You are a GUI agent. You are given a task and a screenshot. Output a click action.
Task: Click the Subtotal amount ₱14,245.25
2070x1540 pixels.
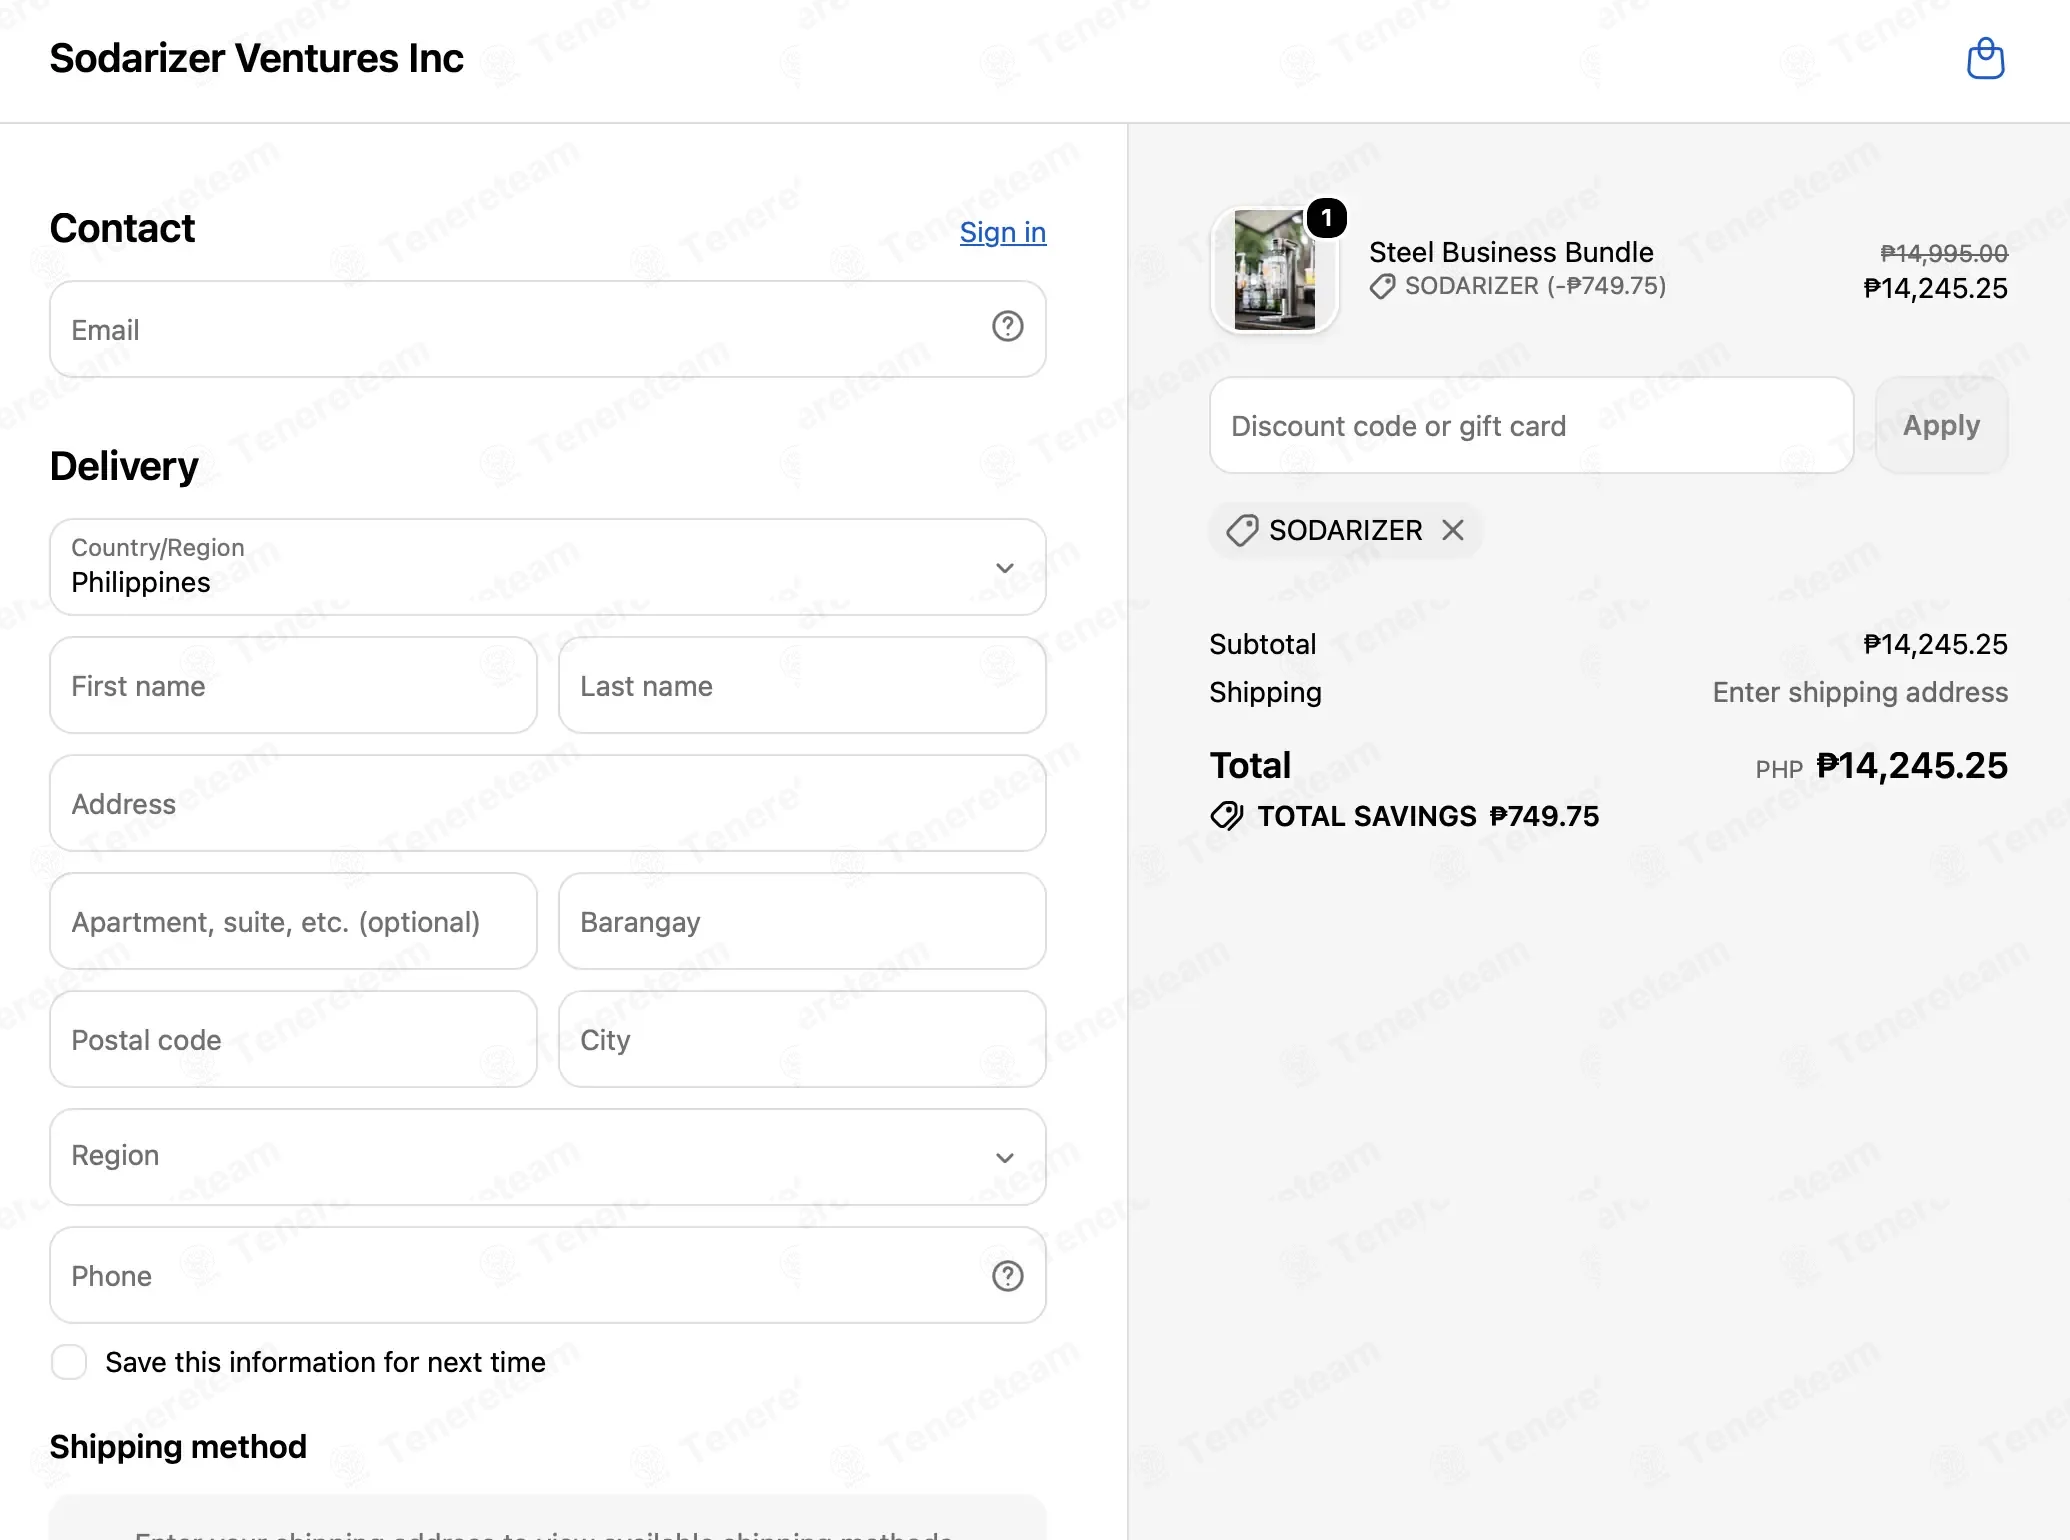point(1935,644)
